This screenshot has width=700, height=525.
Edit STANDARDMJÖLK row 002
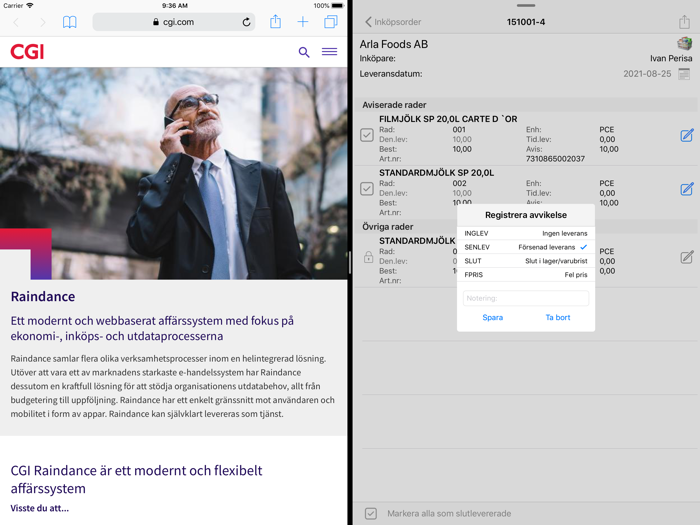tap(687, 189)
